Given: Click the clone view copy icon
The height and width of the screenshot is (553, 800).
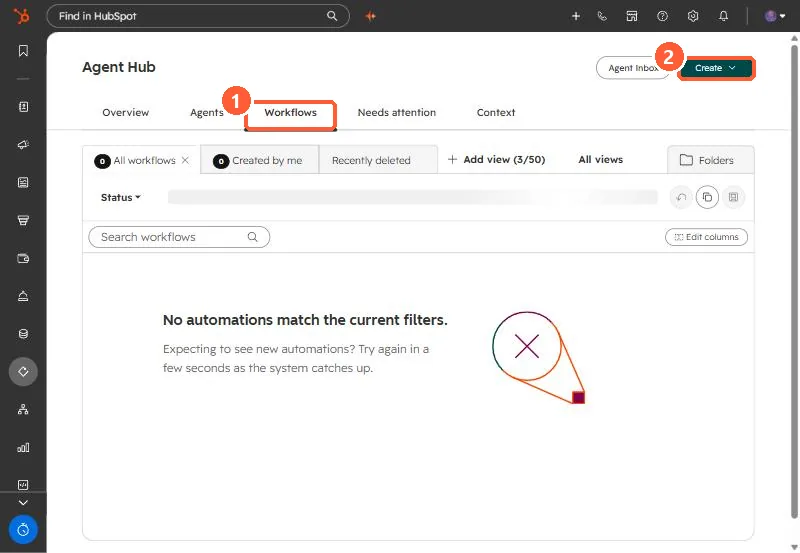Looking at the screenshot, I should 707,197.
